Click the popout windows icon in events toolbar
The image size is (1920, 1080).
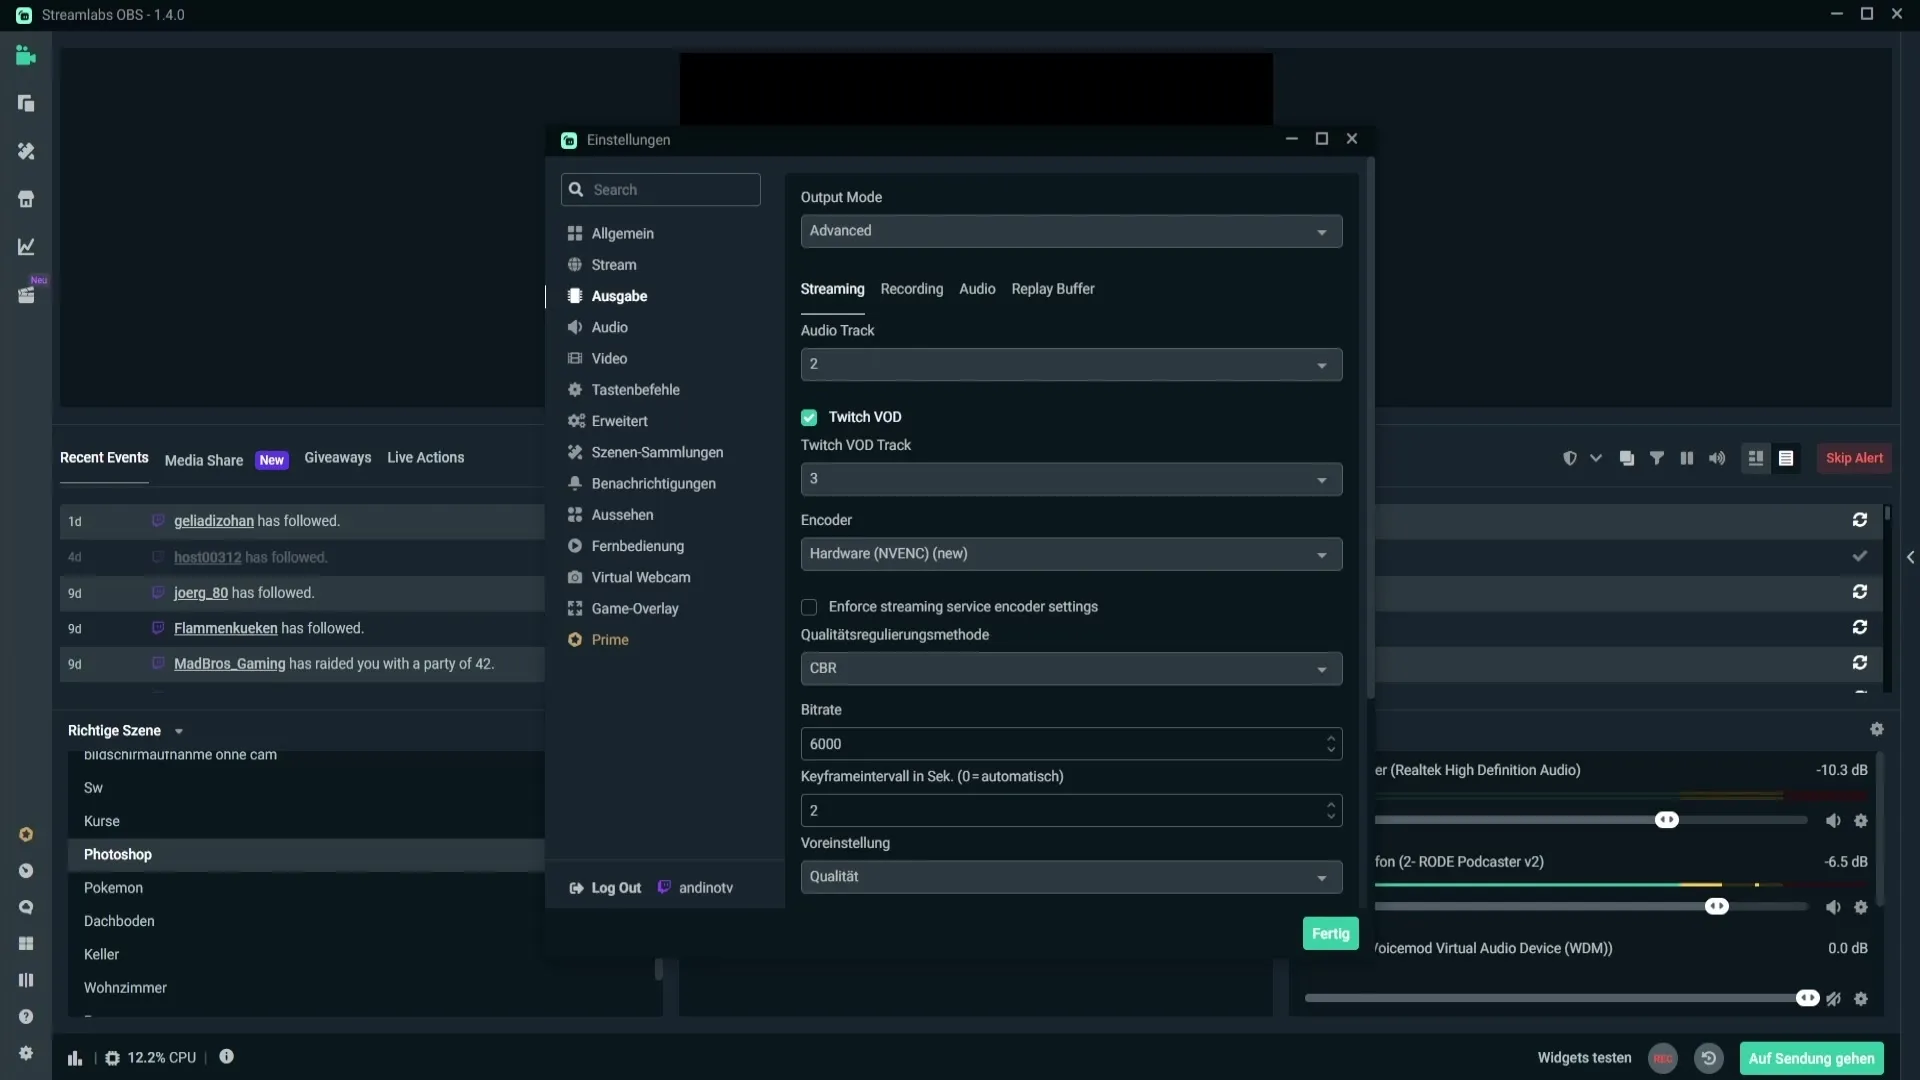click(x=1627, y=458)
